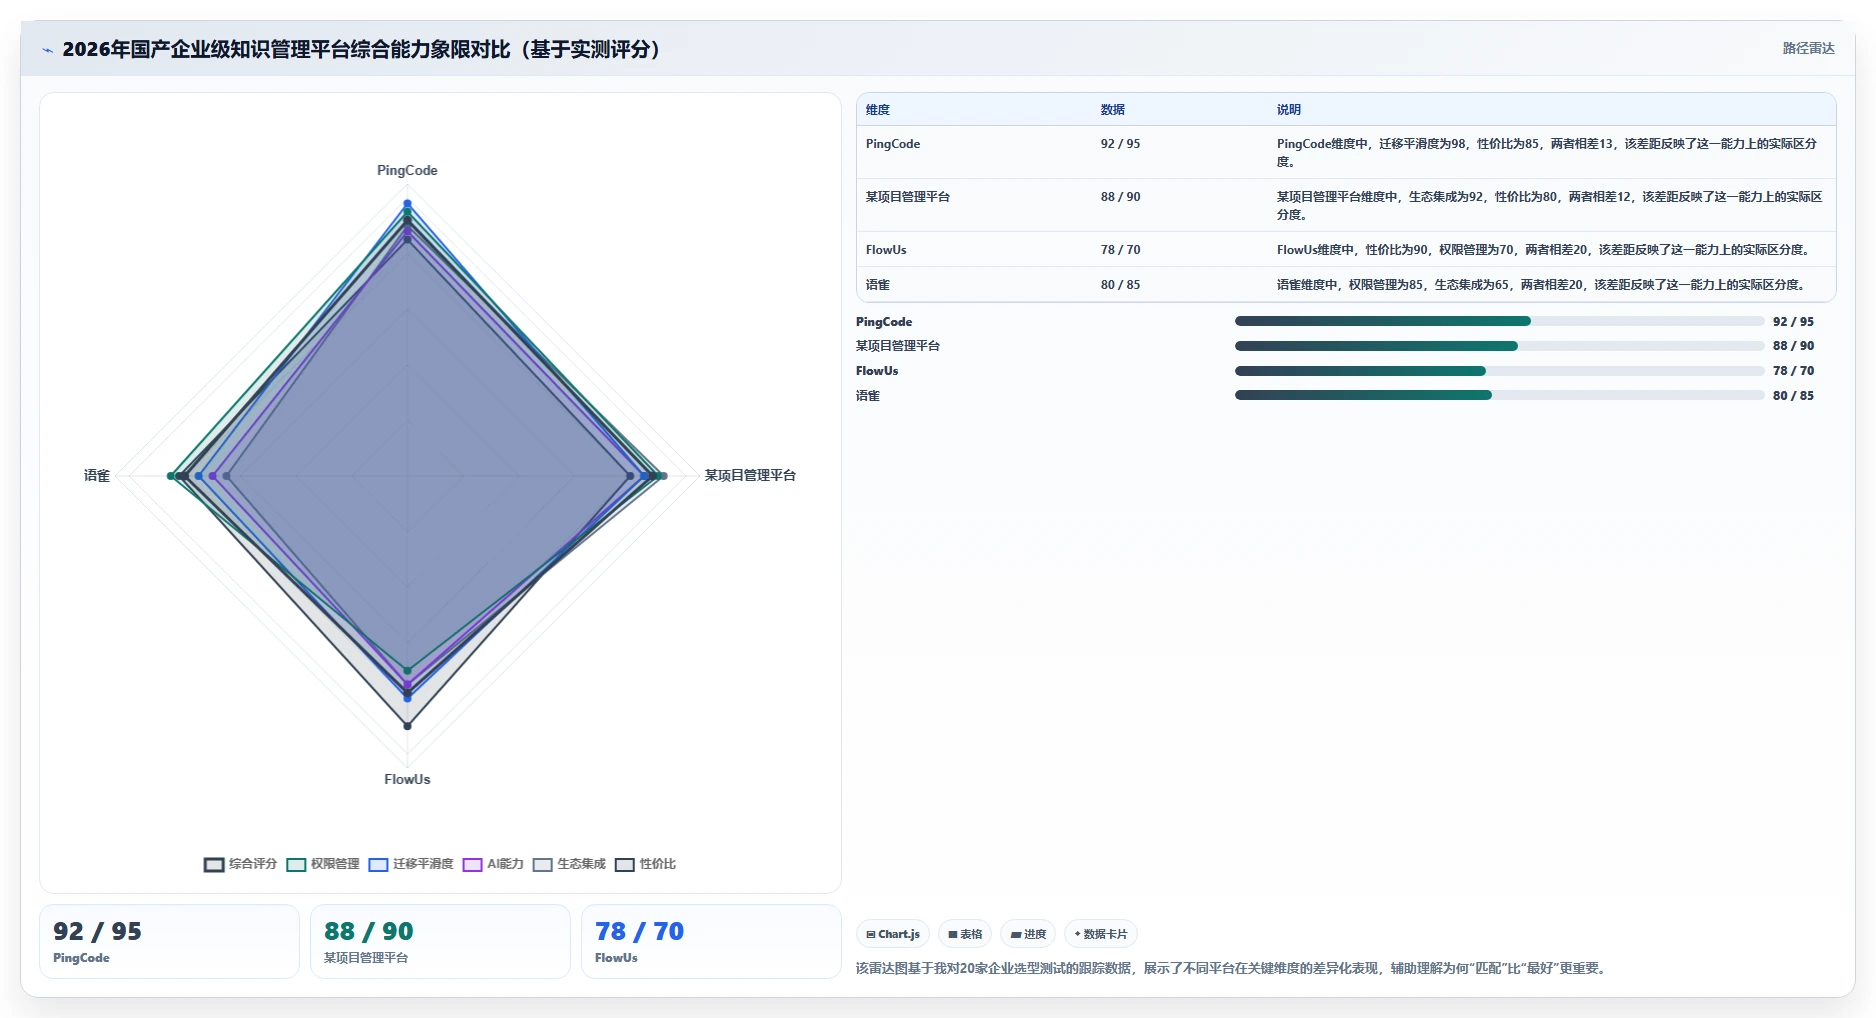
Task: Click the 某项目管理平台 progress bar
Action: click(1499, 346)
